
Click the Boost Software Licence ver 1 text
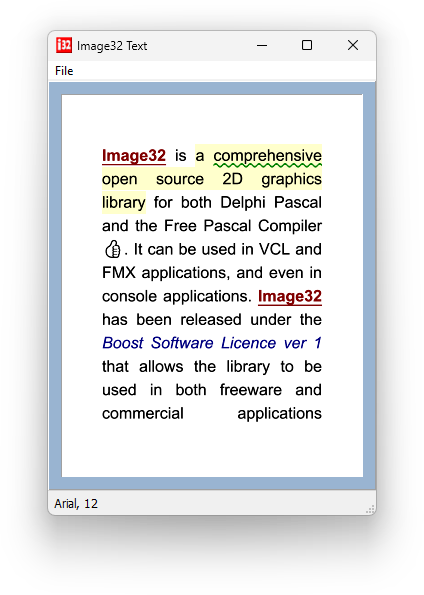[x=212, y=343]
